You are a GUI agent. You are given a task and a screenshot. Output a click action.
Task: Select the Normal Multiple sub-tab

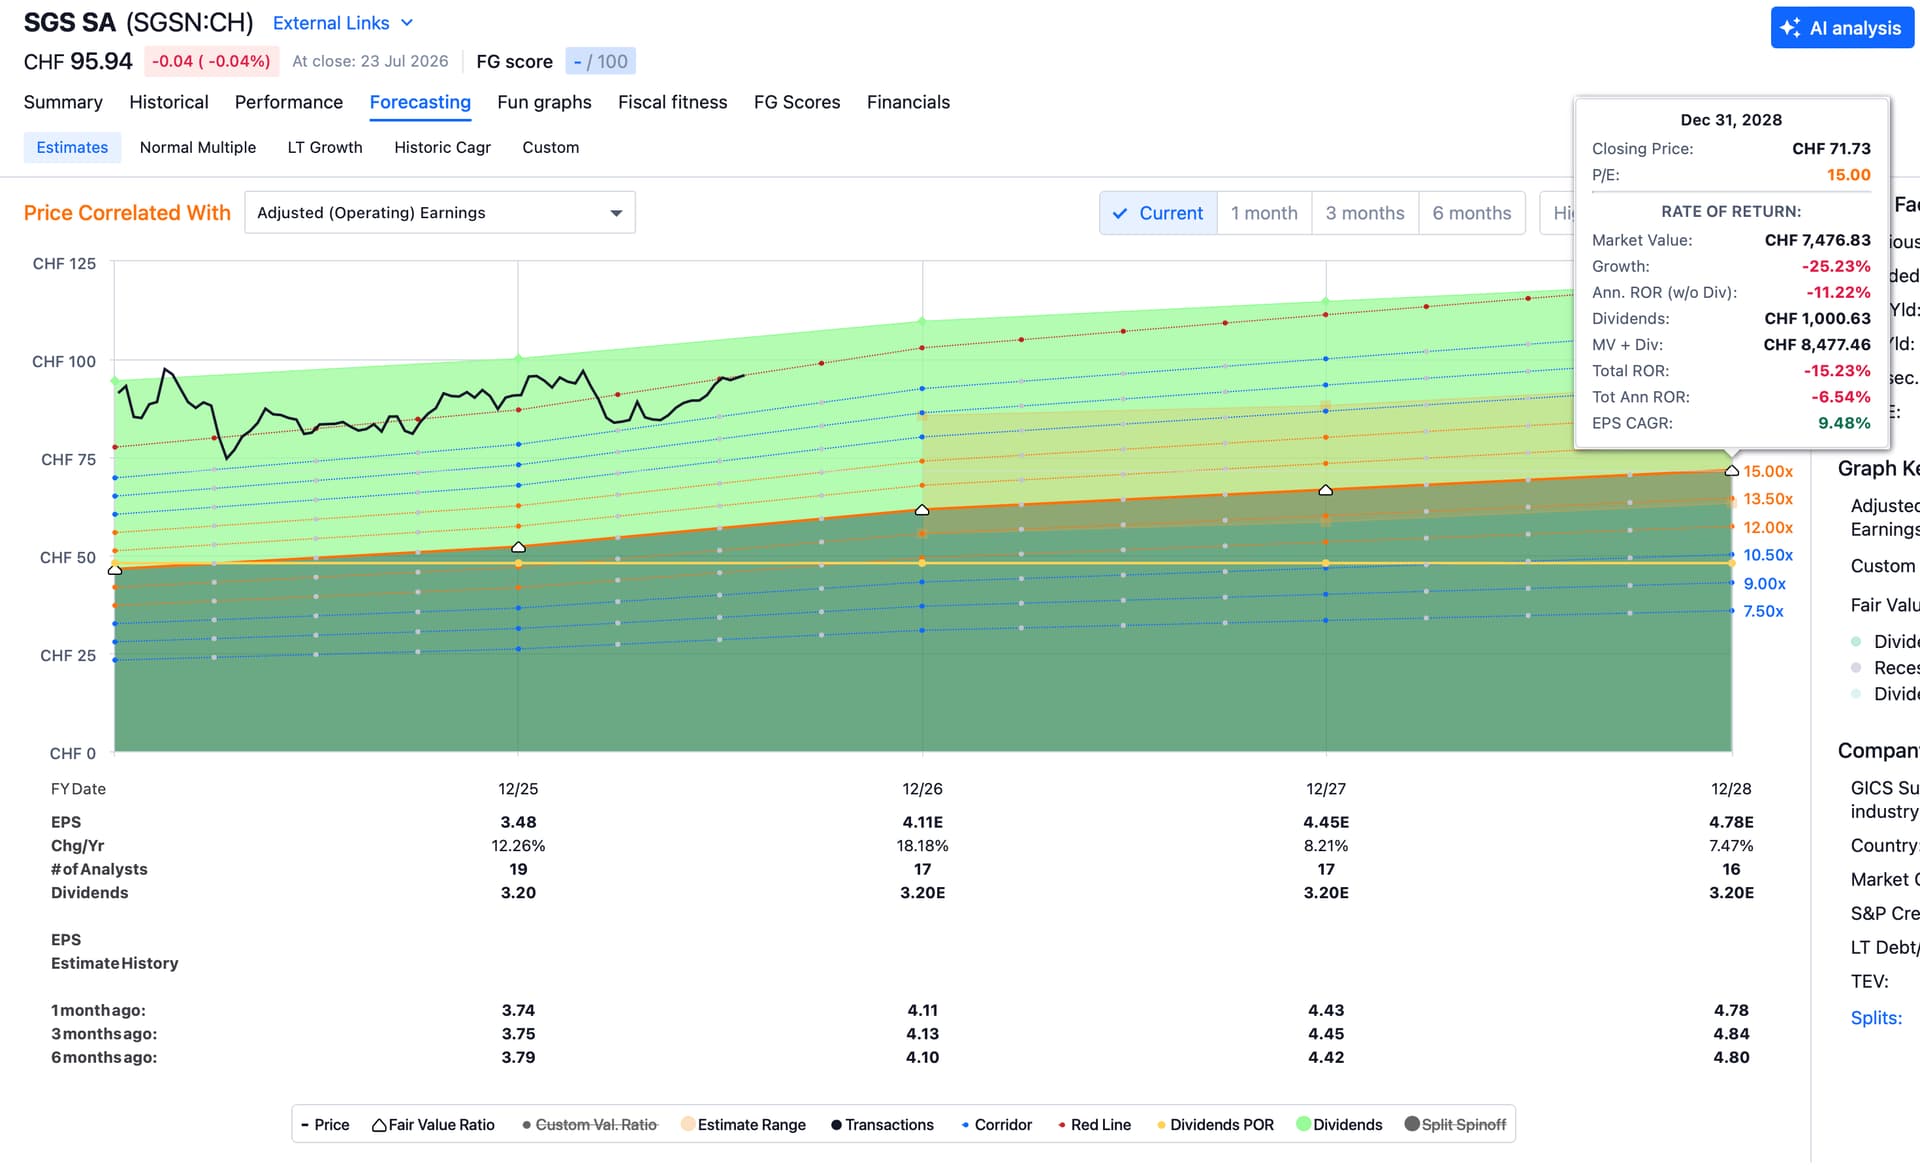tap(198, 147)
